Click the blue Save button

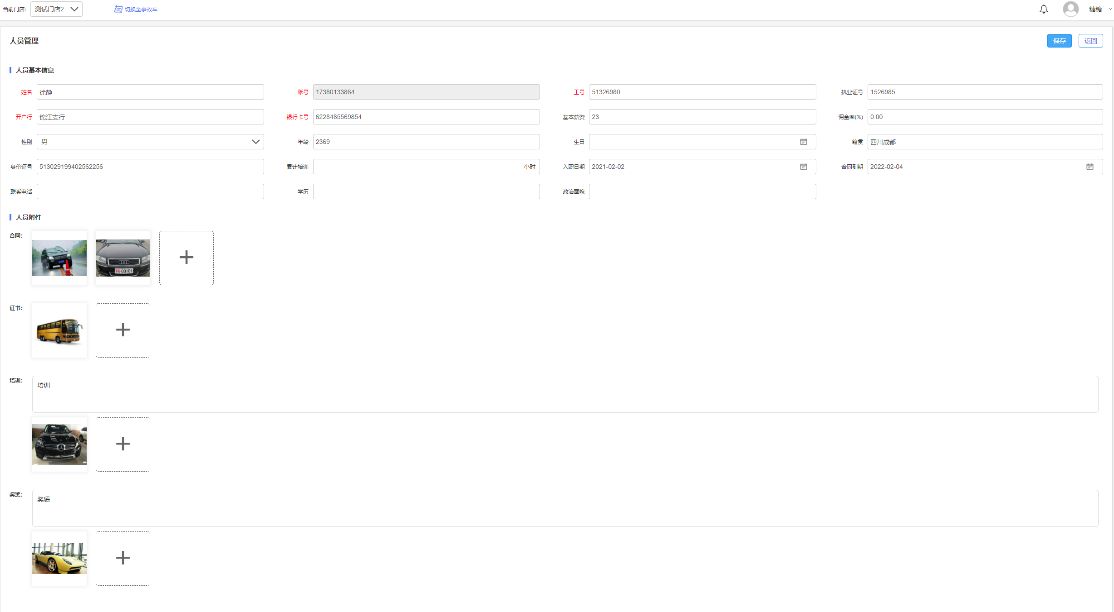click(1059, 41)
